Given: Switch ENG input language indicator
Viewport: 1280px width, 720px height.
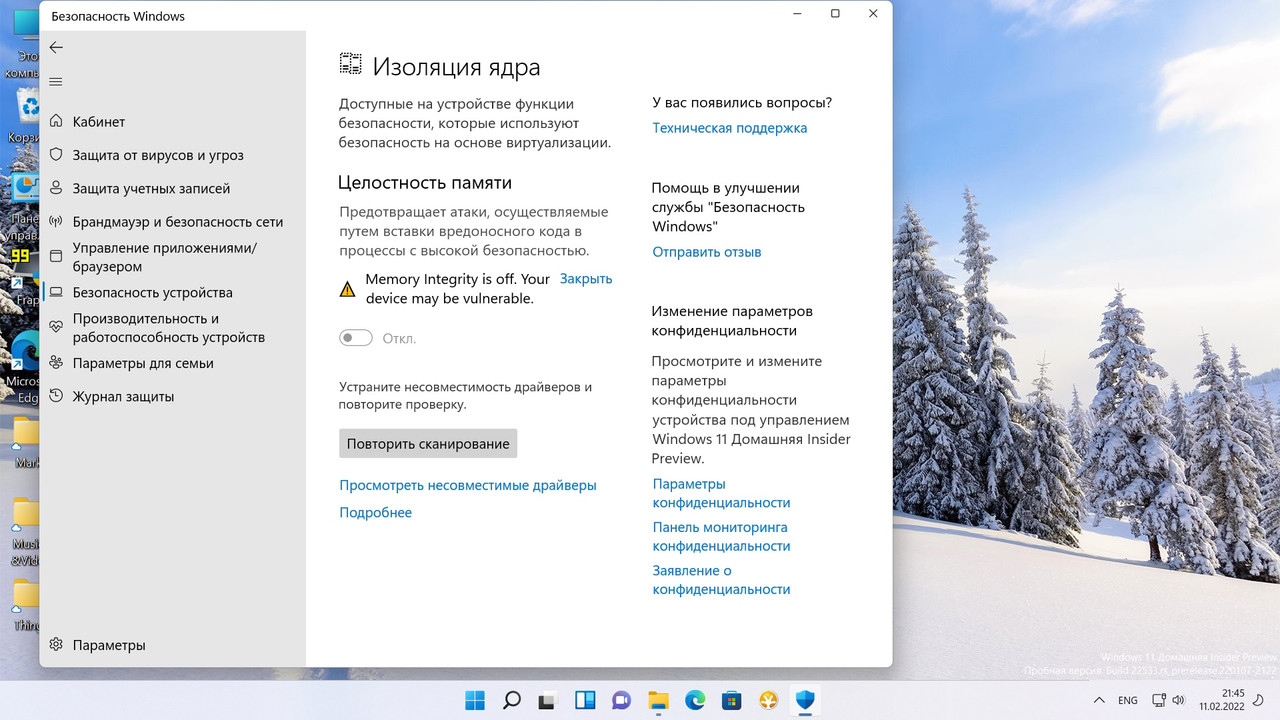Looking at the screenshot, I should 1128,700.
